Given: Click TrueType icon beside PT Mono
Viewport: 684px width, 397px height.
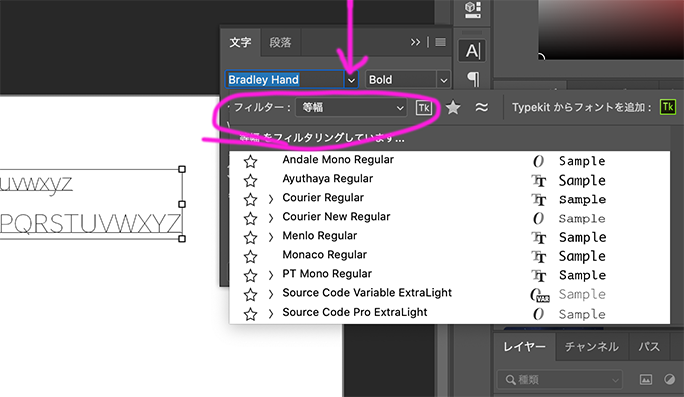Looking at the screenshot, I should (x=539, y=275).
